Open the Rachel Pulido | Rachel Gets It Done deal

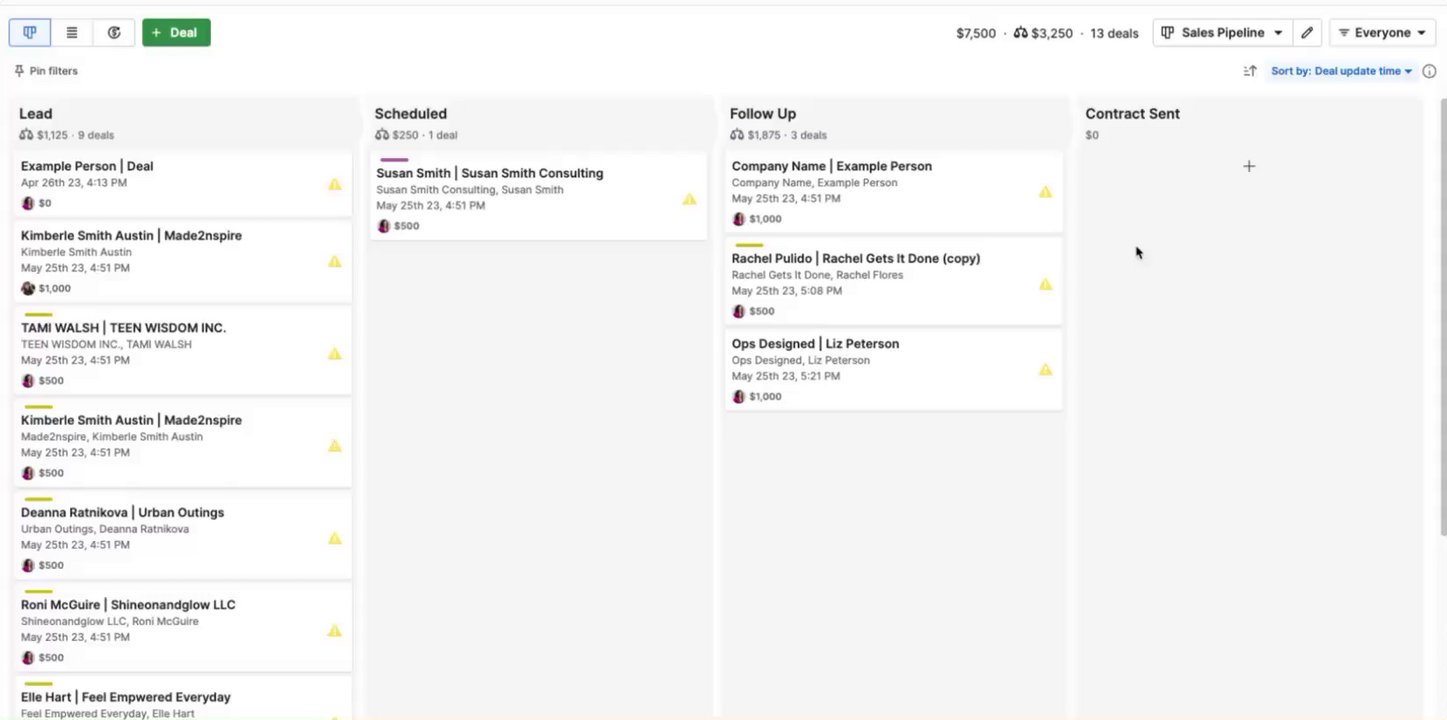(x=855, y=259)
